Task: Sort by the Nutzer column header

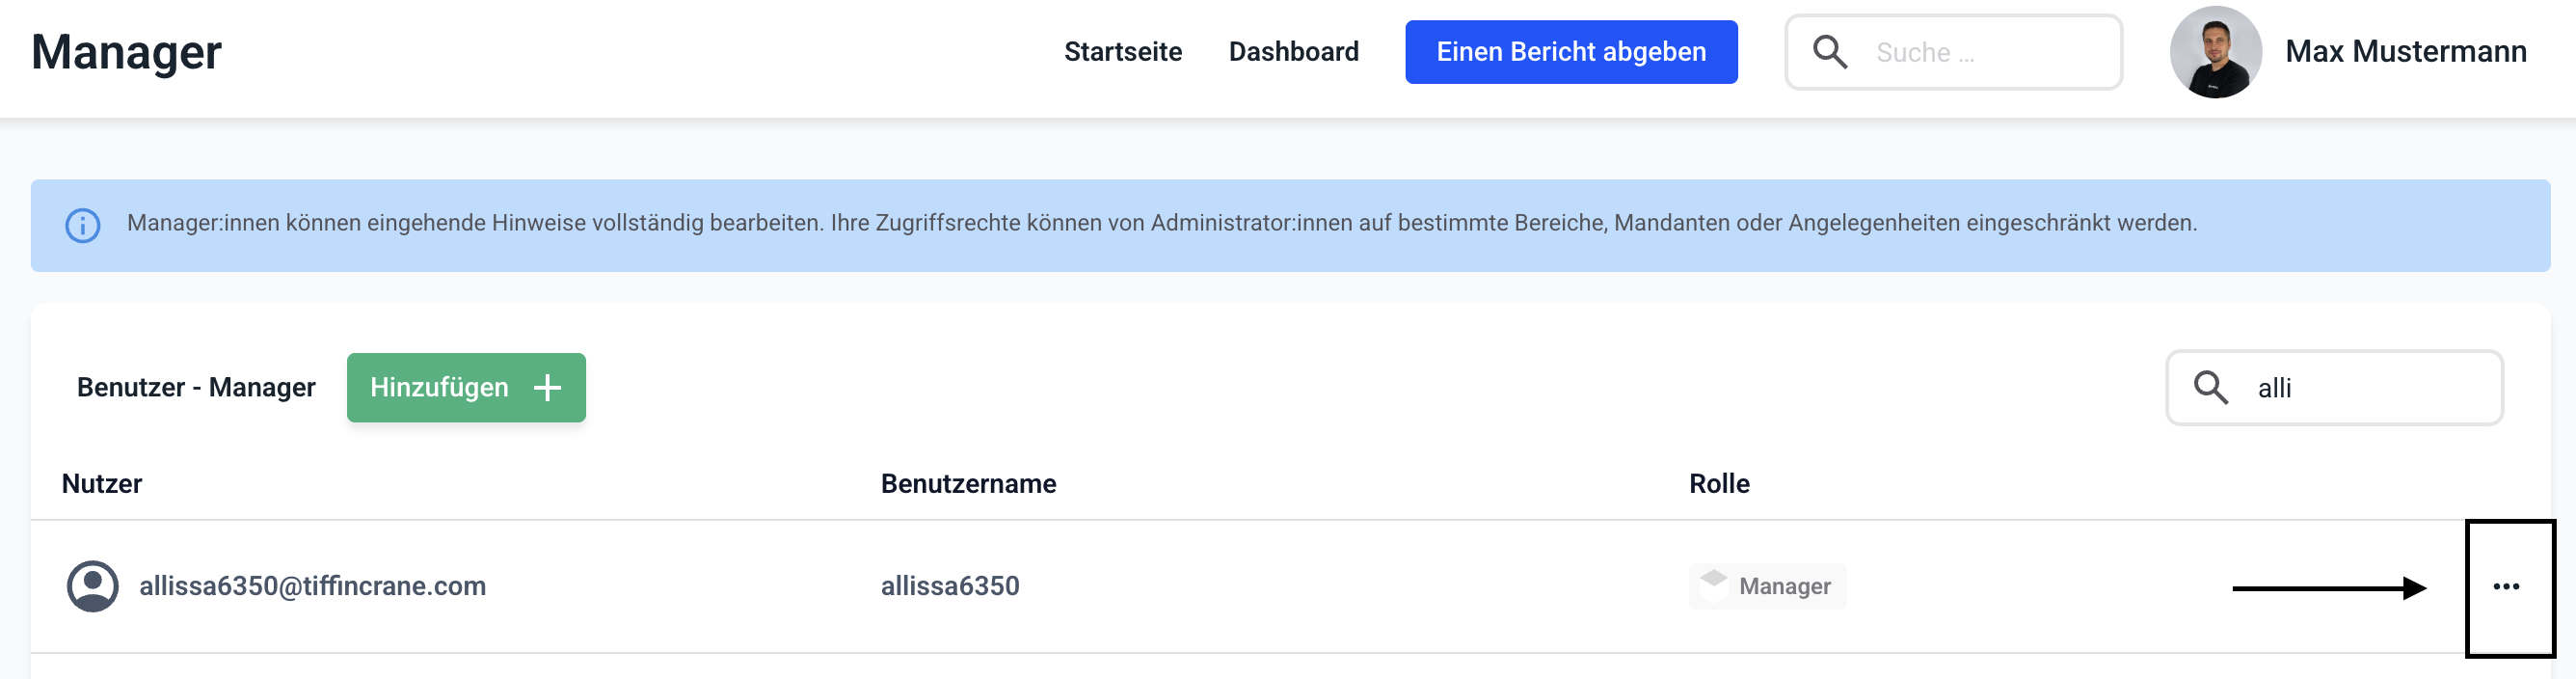Action: [102, 484]
